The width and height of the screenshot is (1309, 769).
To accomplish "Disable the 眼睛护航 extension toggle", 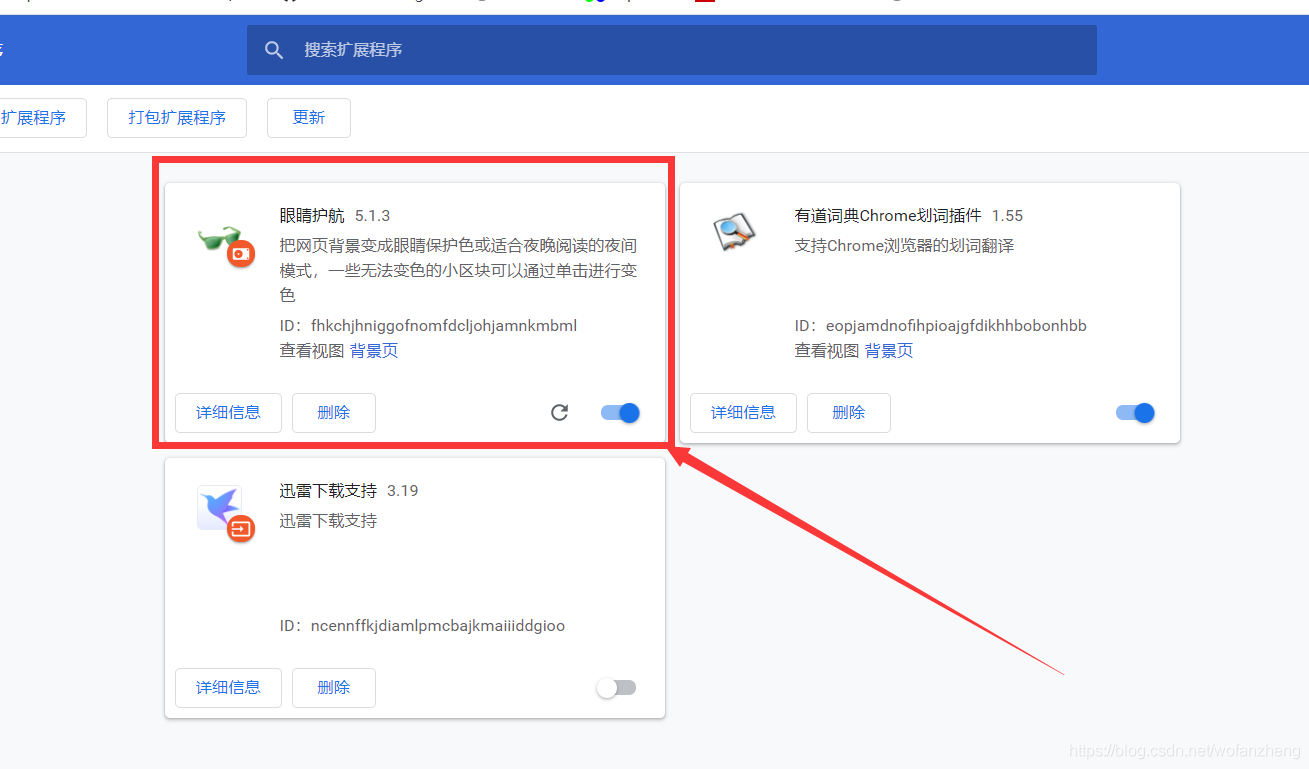I will [619, 412].
